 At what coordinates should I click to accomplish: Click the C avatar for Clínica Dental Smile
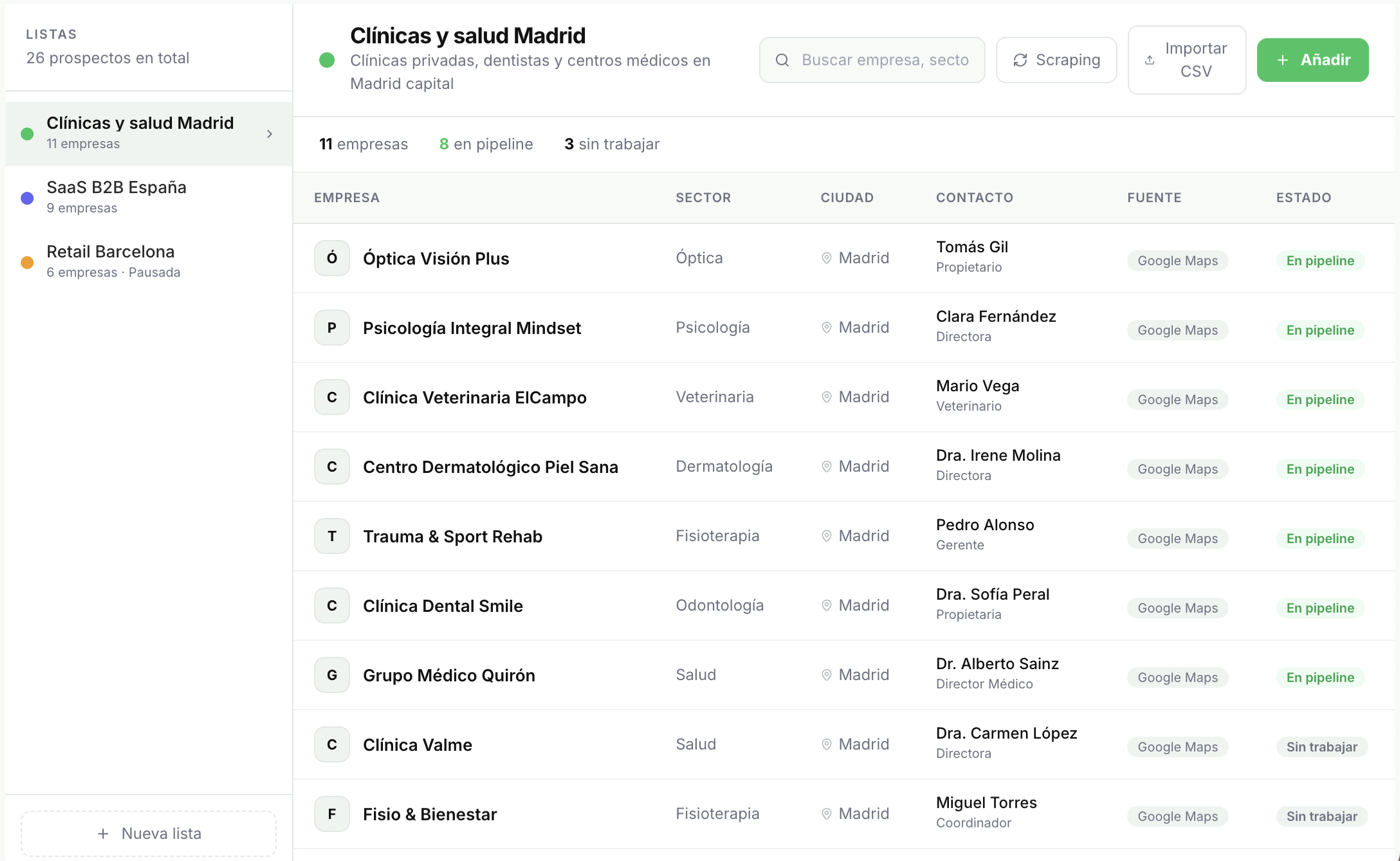point(332,606)
